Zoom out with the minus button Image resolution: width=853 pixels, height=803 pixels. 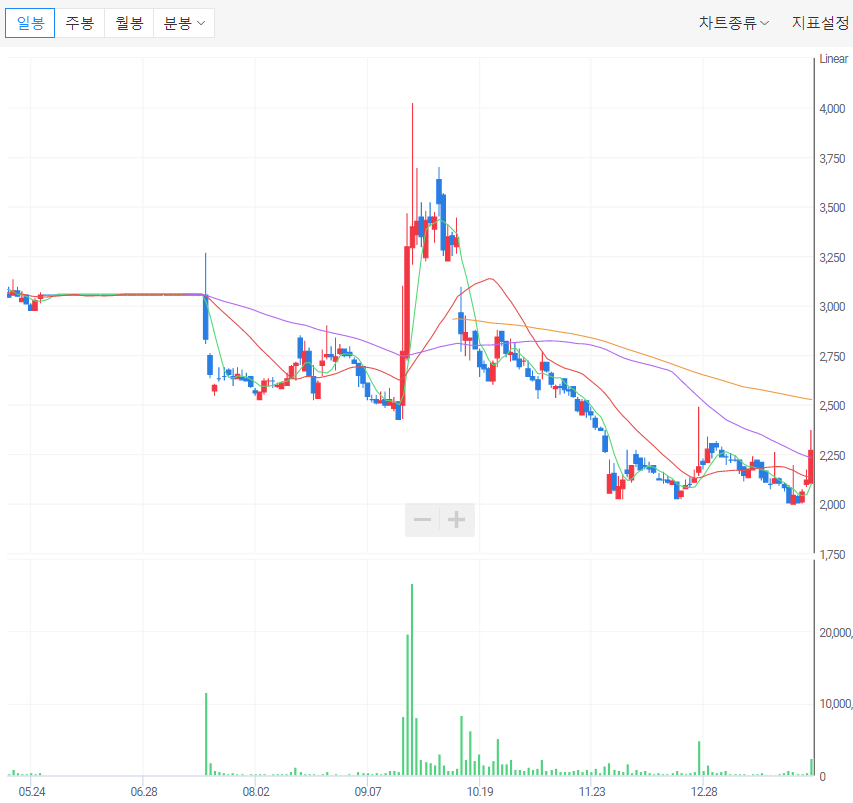click(422, 520)
